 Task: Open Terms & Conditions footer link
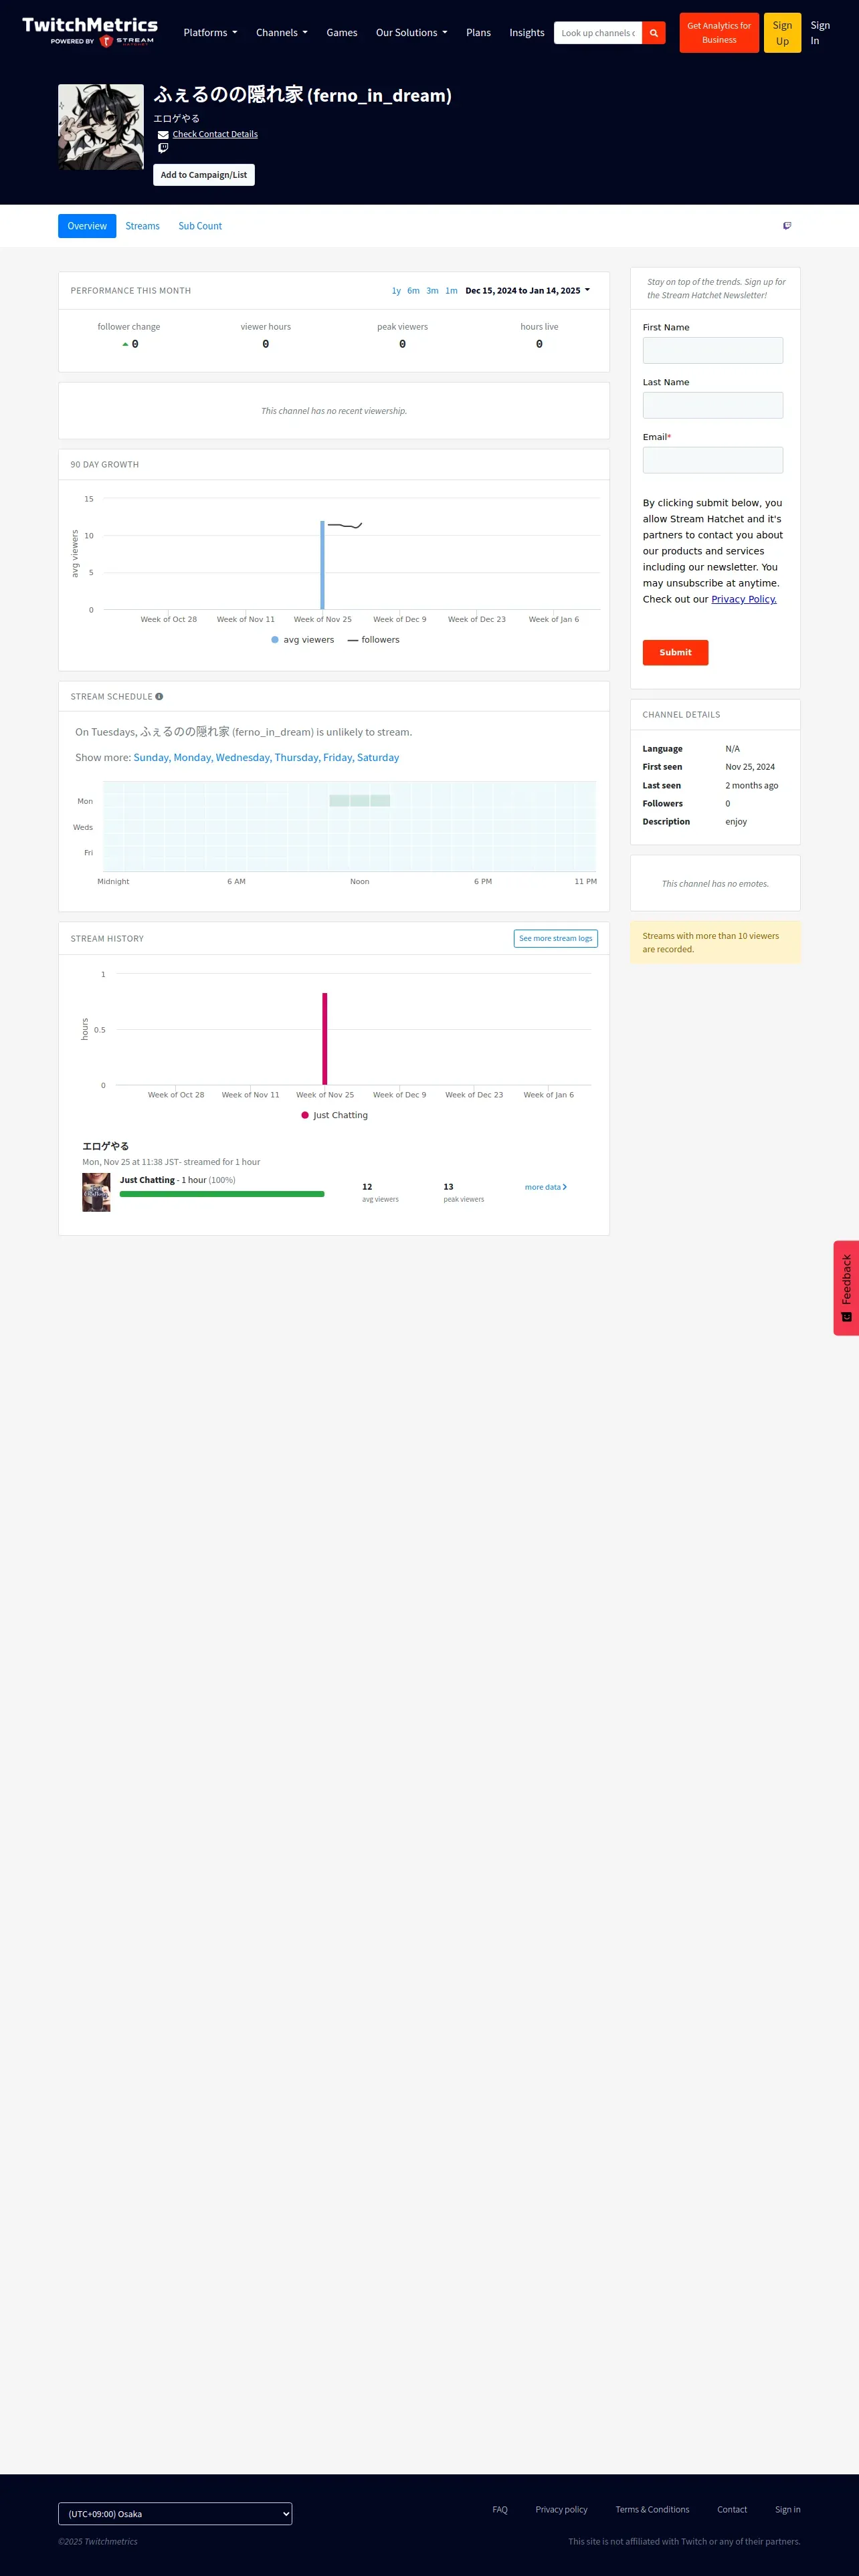click(652, 2509)
